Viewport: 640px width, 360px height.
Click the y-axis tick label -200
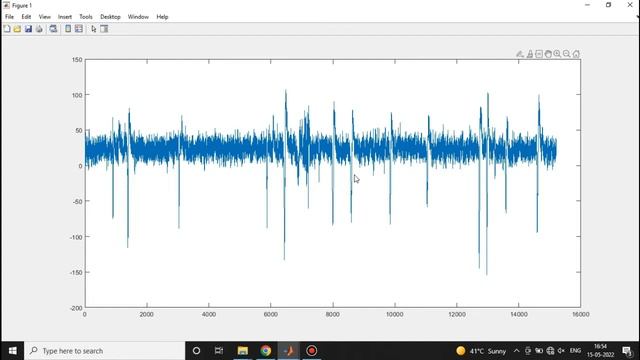click(76, 308)
